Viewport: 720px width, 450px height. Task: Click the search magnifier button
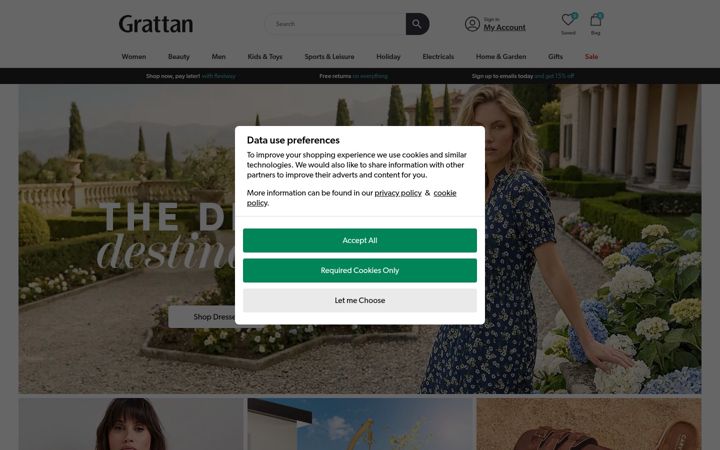coord(417,24)
